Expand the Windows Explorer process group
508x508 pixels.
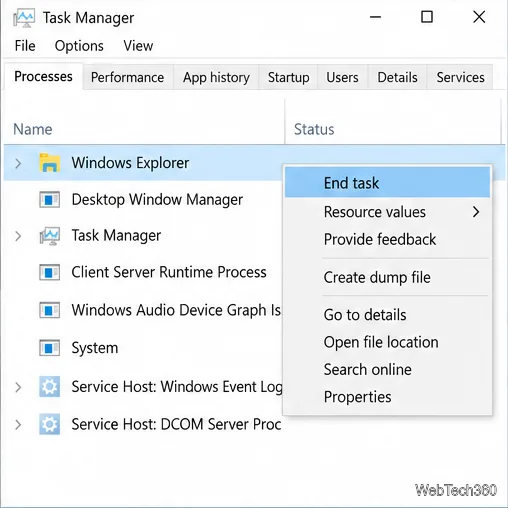pos(18,163)
